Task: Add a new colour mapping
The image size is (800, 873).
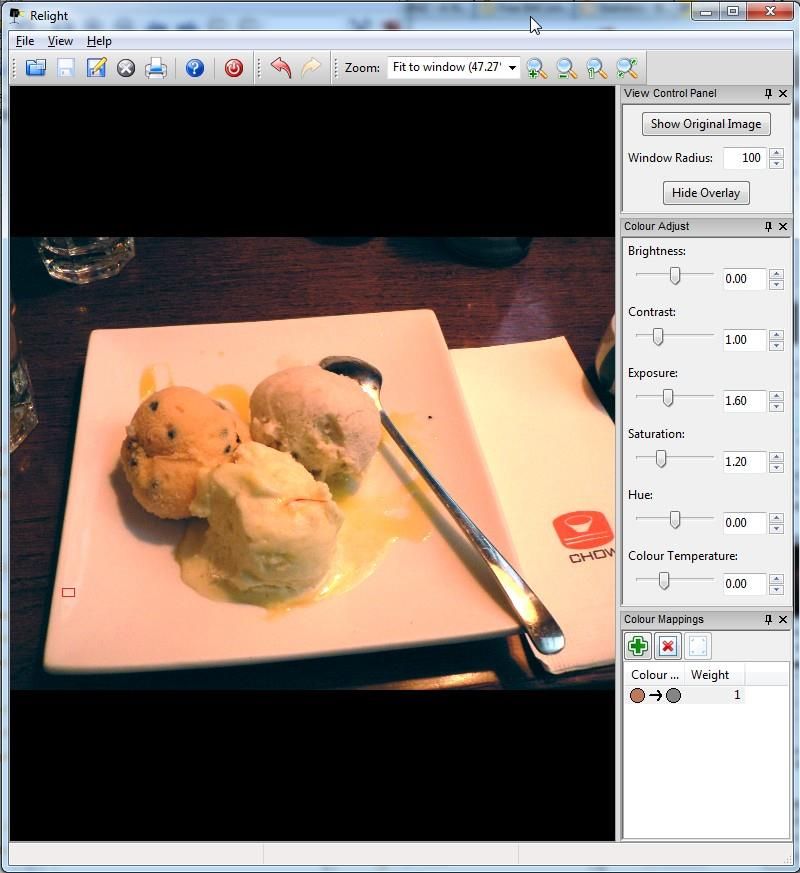Action: 638,645
